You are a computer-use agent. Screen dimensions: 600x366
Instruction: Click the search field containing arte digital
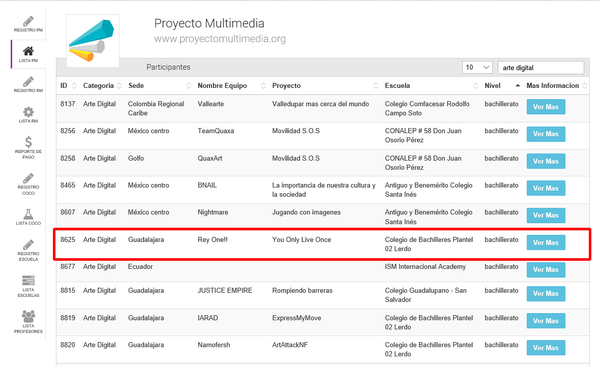click(541, 67)
